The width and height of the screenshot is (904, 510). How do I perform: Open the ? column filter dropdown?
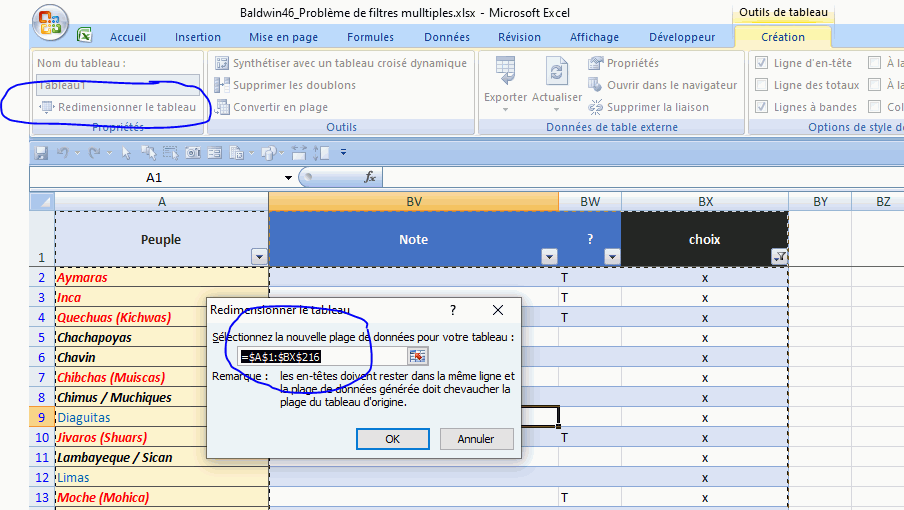click(x=612, y=257)
